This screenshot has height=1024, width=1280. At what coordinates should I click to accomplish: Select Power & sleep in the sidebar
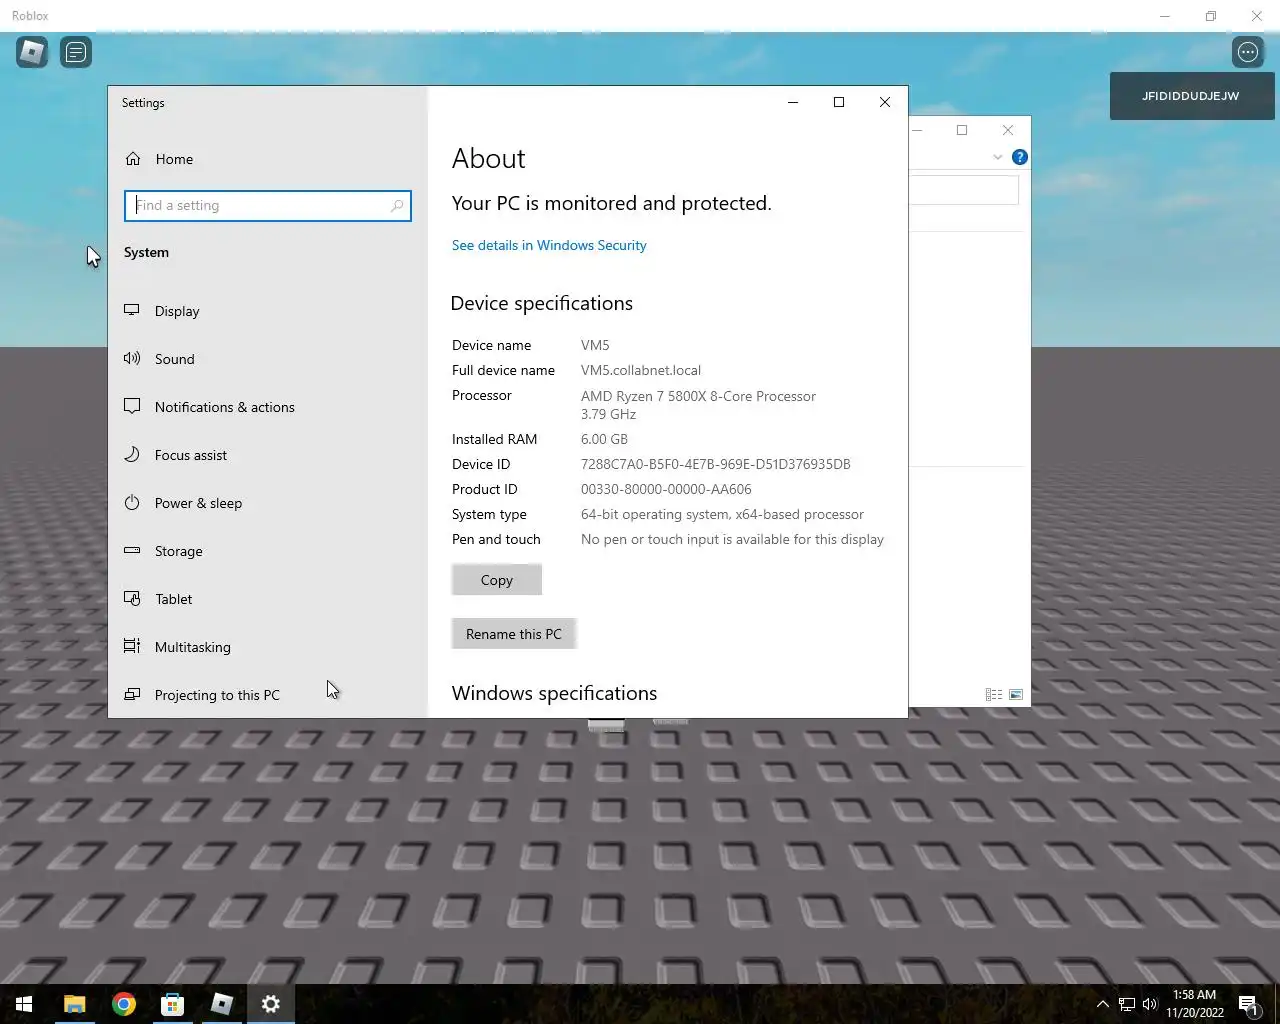tap(268, 503)
